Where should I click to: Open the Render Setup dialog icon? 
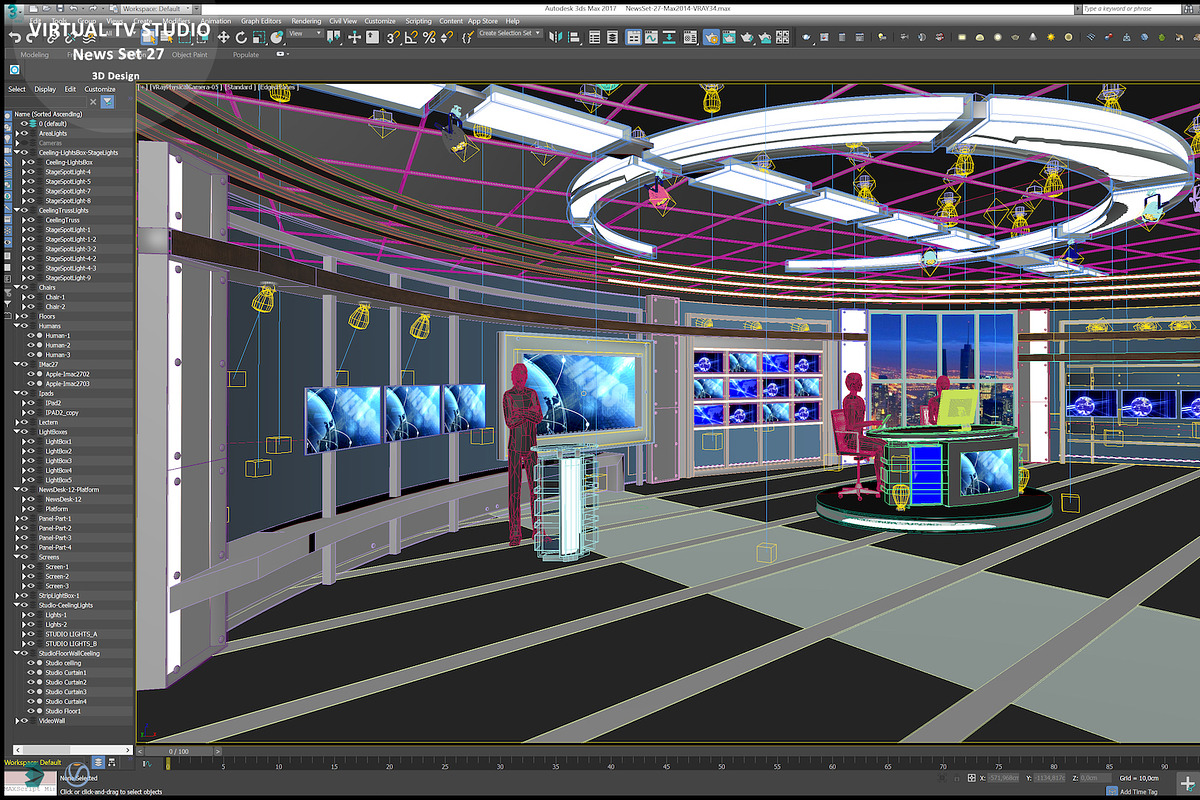click(710, 37)
